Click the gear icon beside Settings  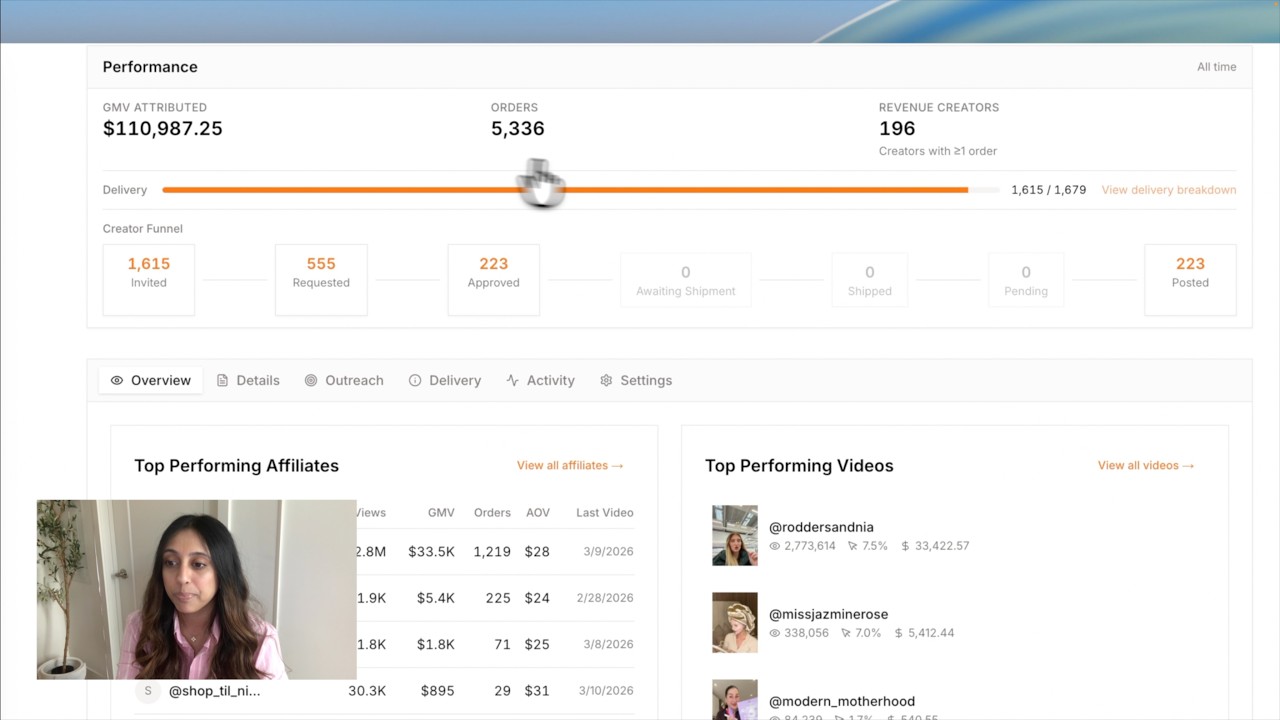[x=606, y=380]
